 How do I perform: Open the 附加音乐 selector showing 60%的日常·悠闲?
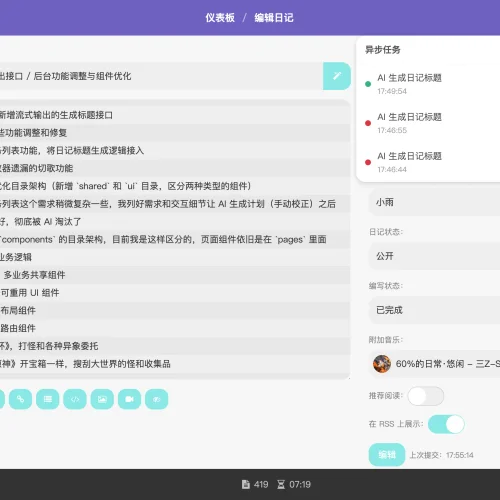click(x=434, y=364)
